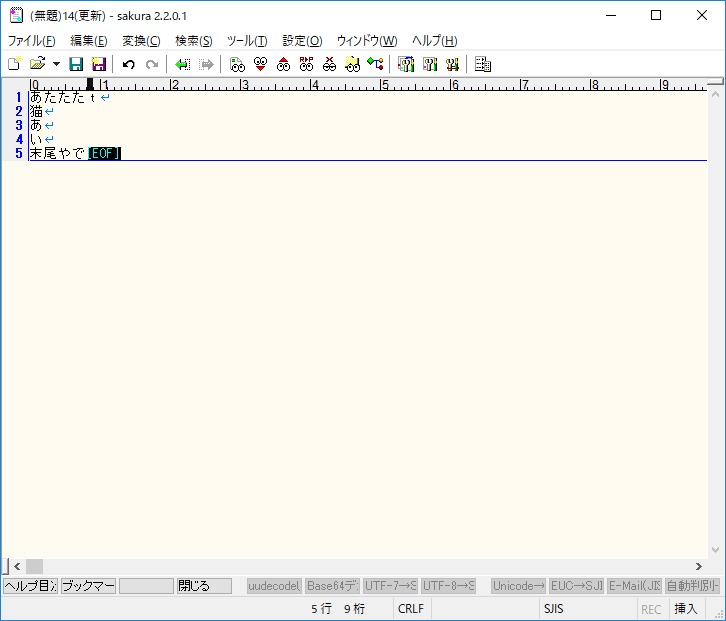
Task: Click the ヘルプ目次 function key button
Action: (31, 586)
